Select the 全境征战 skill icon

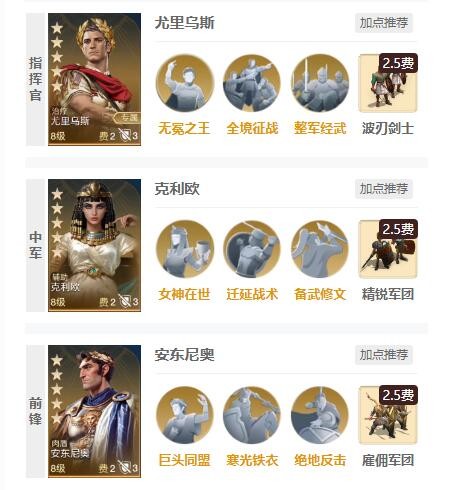[252, 83]
